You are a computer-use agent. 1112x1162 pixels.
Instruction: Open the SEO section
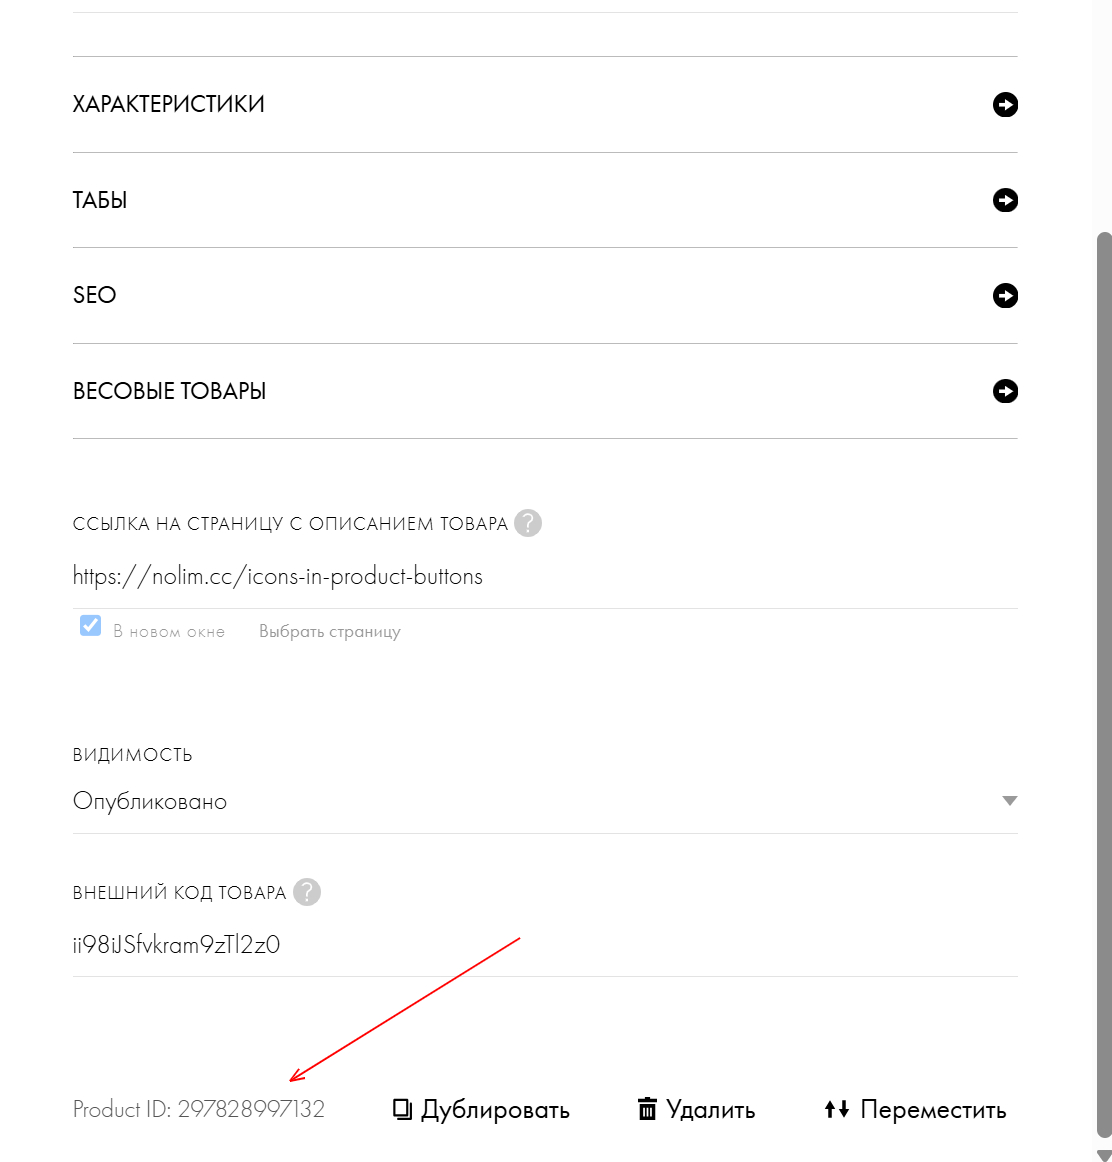545,296
